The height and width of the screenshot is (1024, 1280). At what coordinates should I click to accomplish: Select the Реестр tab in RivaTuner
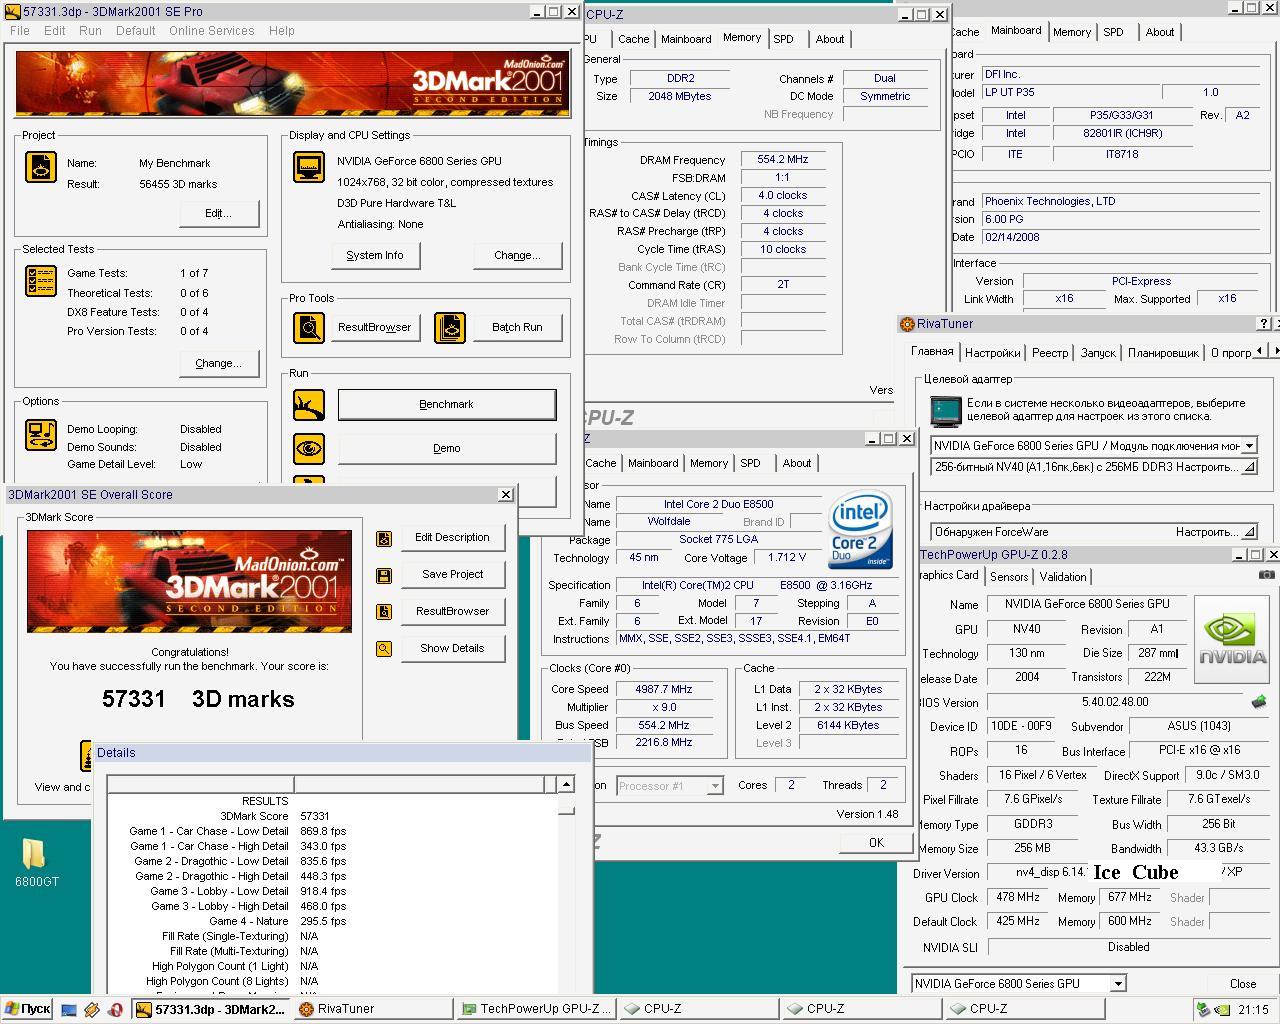(1050, 353)
